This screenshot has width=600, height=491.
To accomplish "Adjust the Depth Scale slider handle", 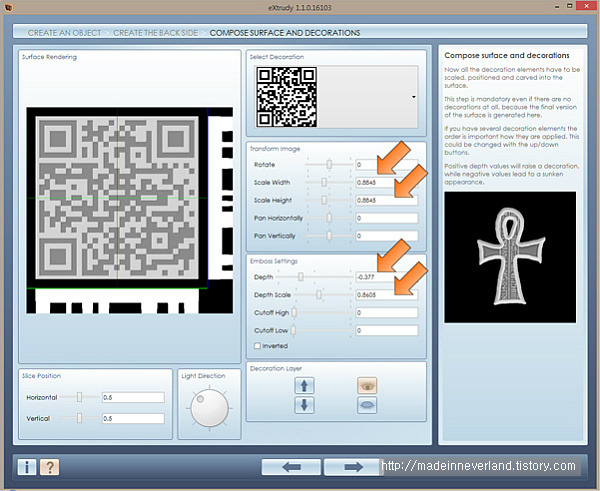I will click(x=319, y=295).
